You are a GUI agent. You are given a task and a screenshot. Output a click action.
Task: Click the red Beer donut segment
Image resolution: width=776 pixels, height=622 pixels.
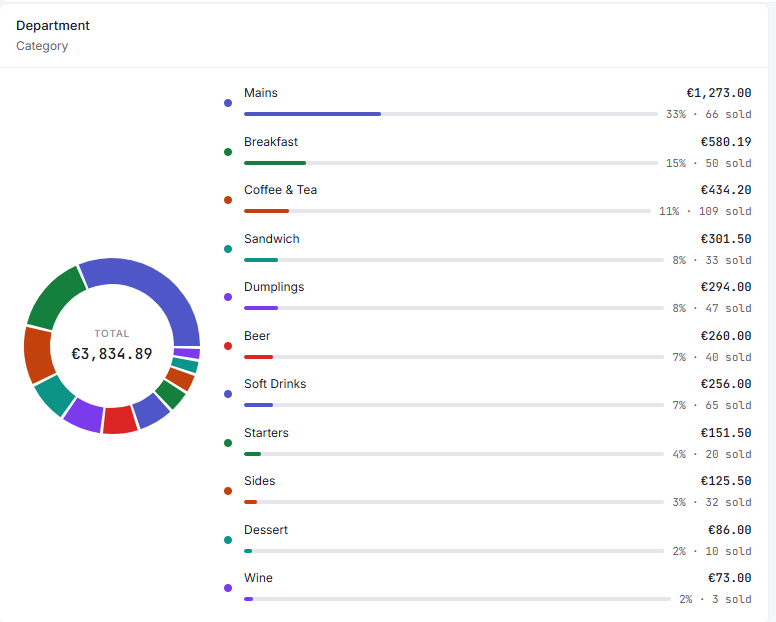[120, 420]
